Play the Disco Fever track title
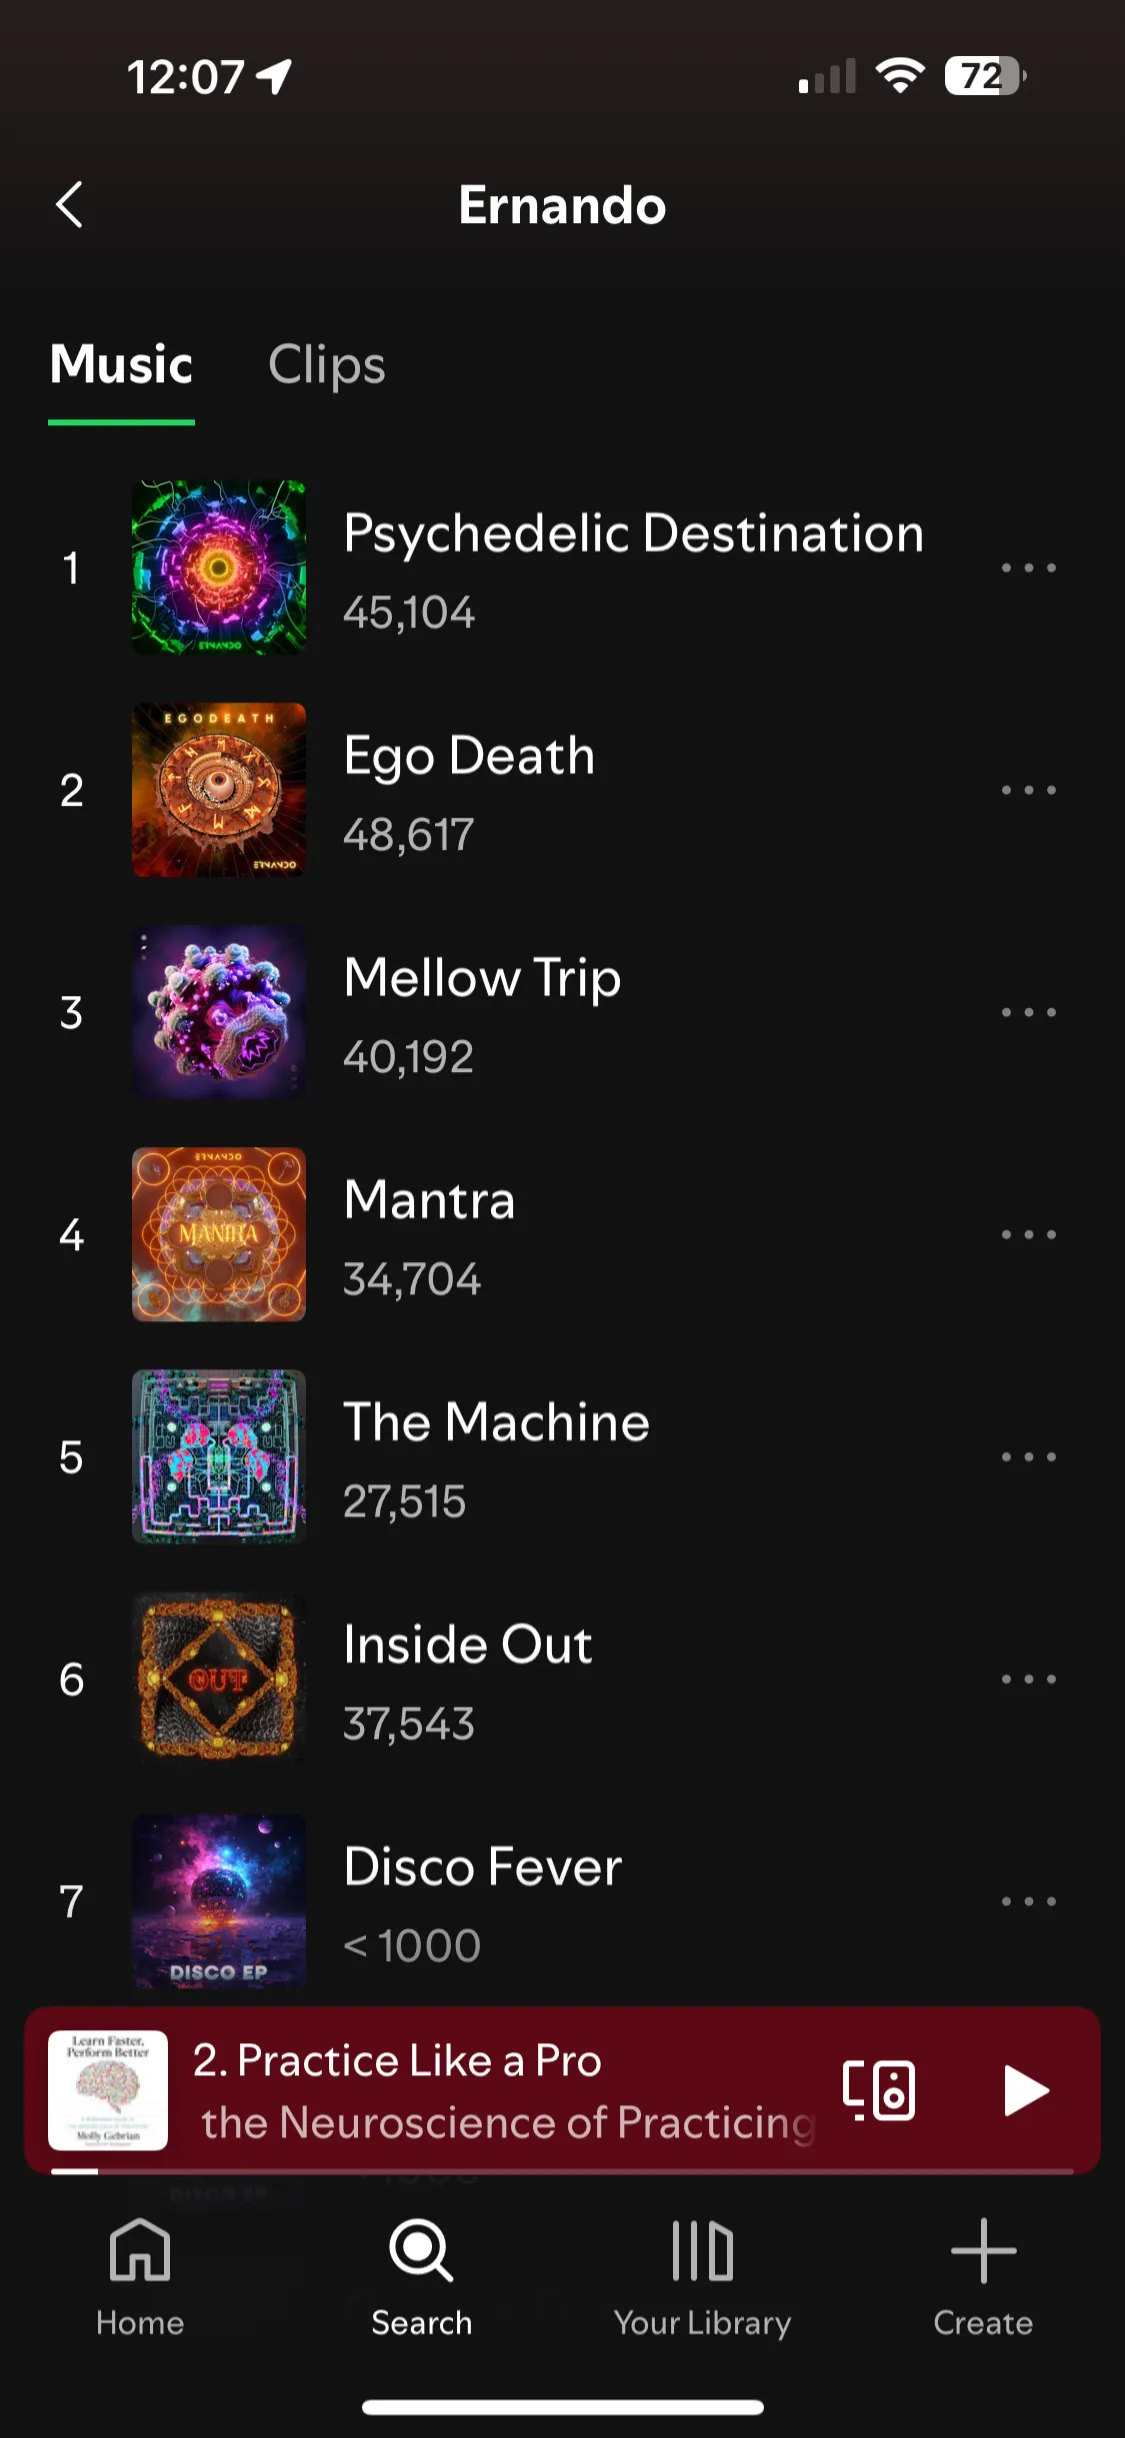This screenshot has height=2438, width=1125. point(482,1867)
